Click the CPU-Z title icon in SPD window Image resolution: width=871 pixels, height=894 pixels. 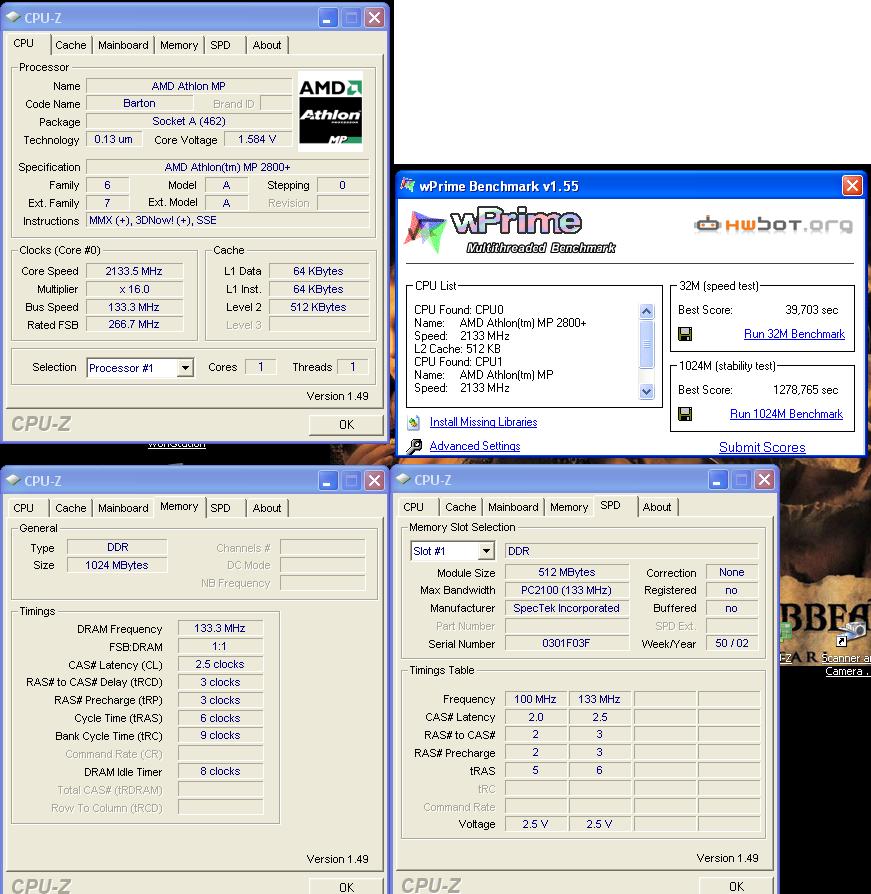point(403,479)
